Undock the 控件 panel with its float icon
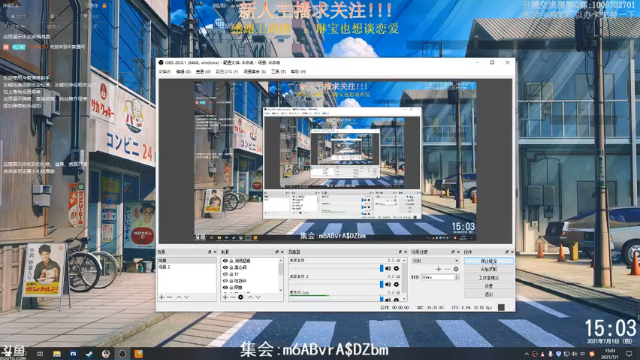The height and width of the screenshot is (360, 640). [x=507, y=252]
